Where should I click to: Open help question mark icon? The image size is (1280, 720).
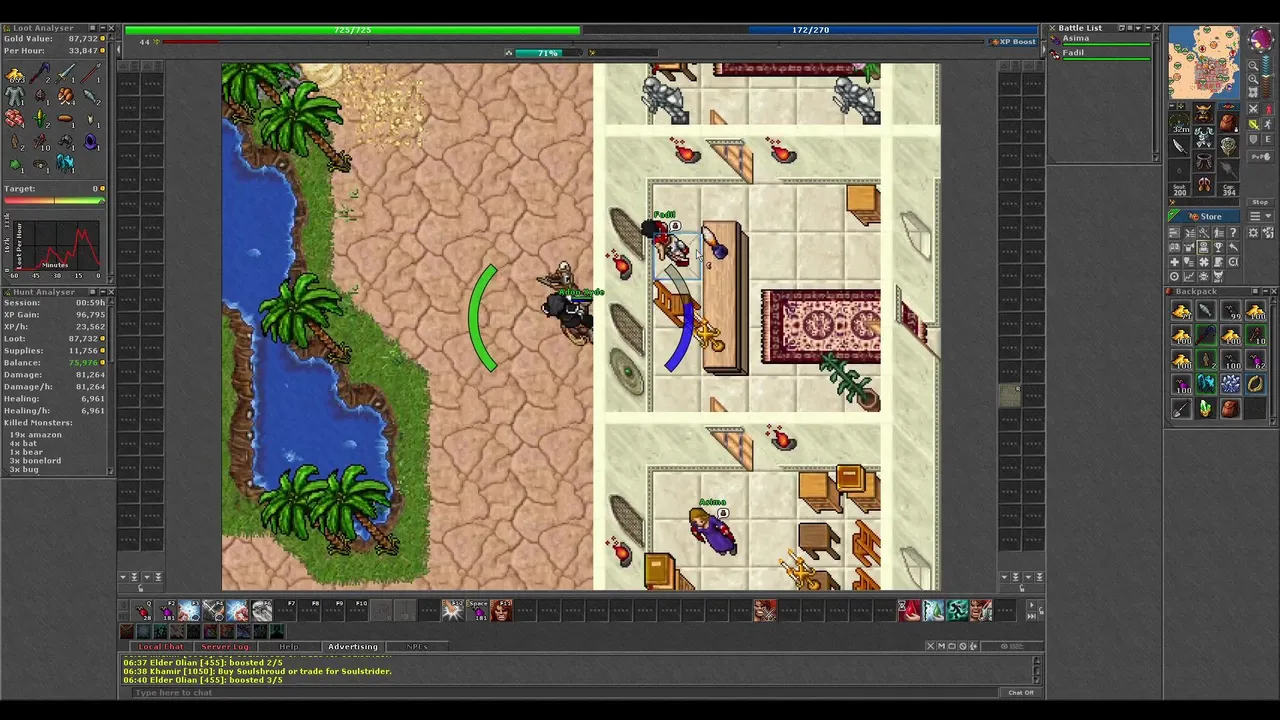pyautogui.click(x=1233, y=233)
